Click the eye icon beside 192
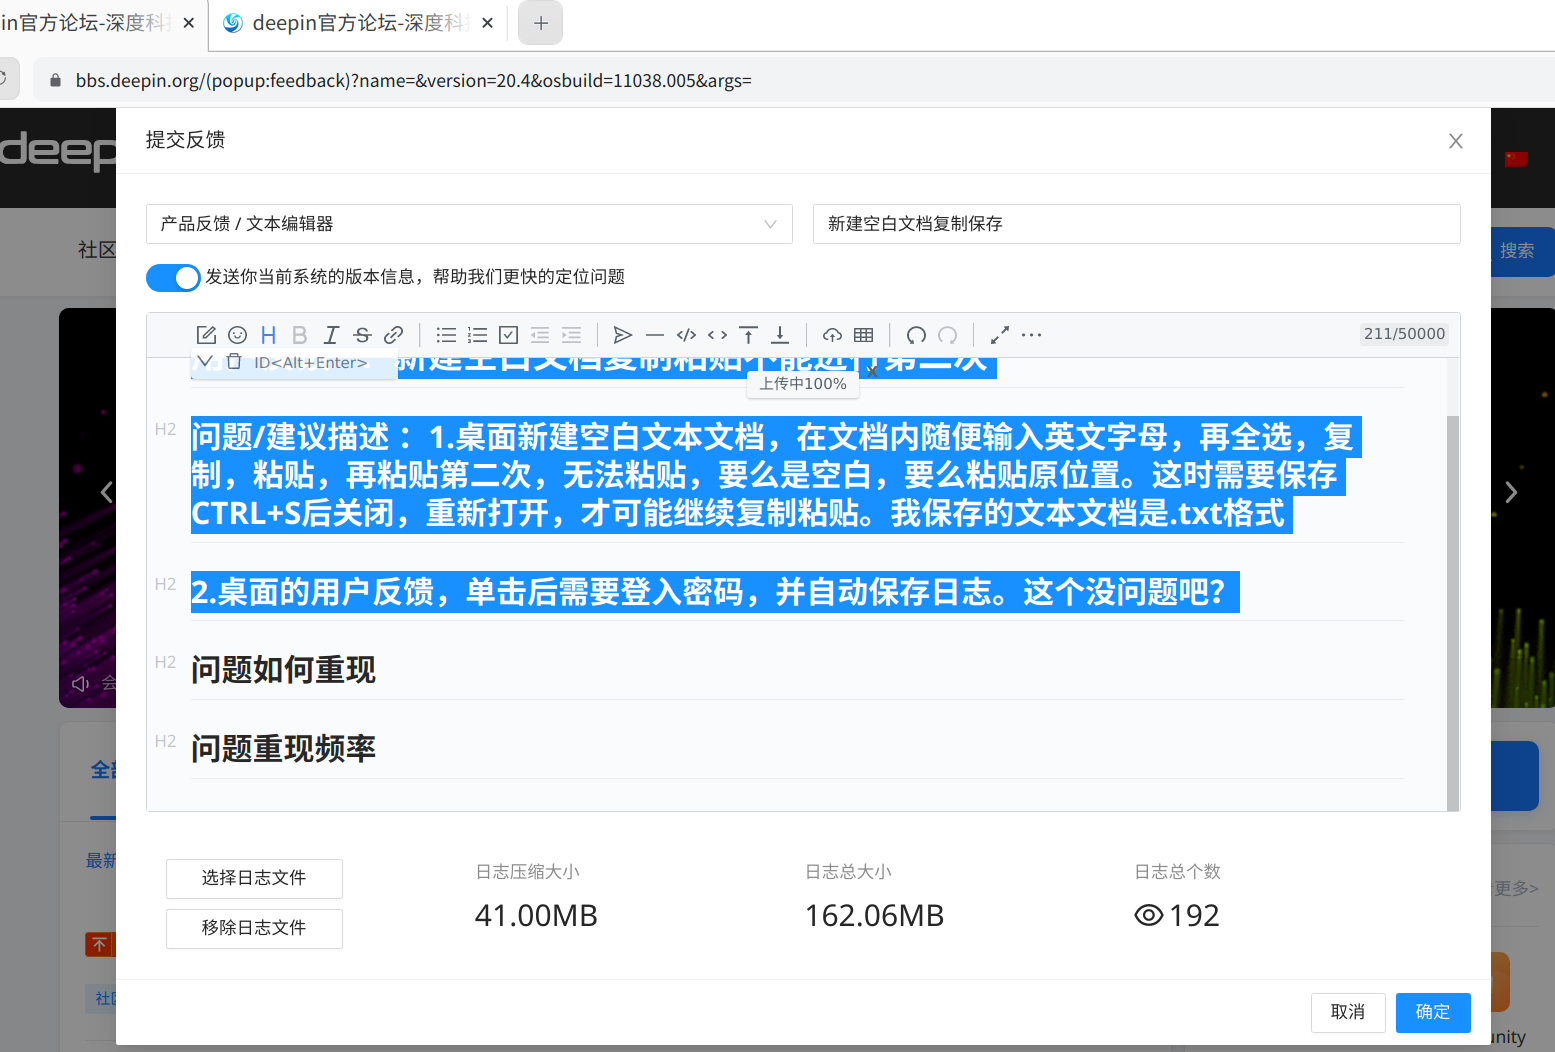Viewport: 1555px width, 1052px height. click(1149, 915)
